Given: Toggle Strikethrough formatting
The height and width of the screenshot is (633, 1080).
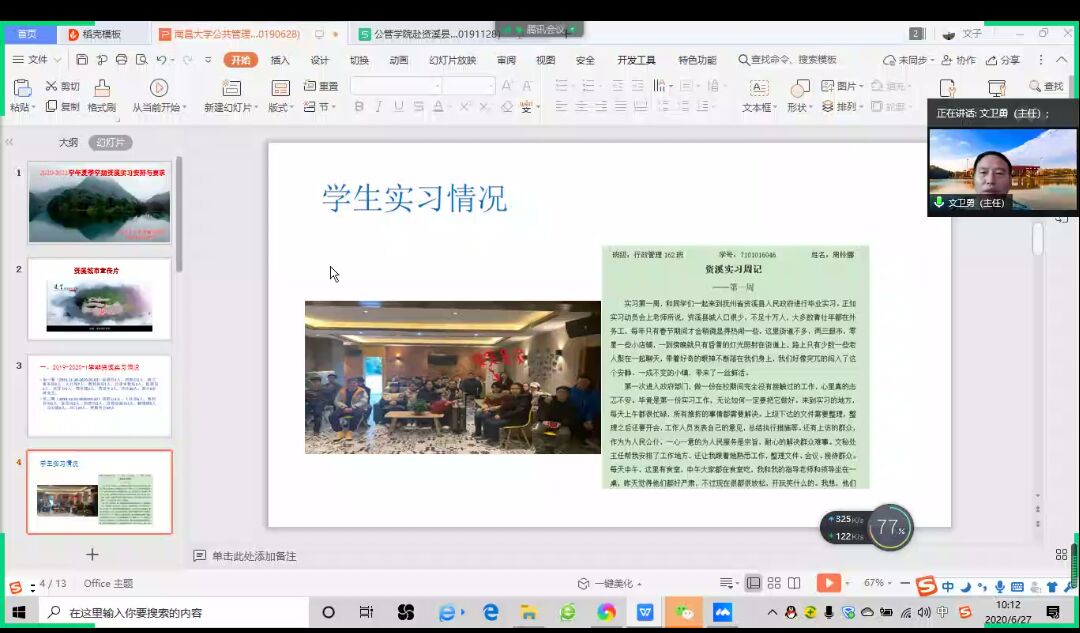Looking at the screenshot, I should (418, 106).
